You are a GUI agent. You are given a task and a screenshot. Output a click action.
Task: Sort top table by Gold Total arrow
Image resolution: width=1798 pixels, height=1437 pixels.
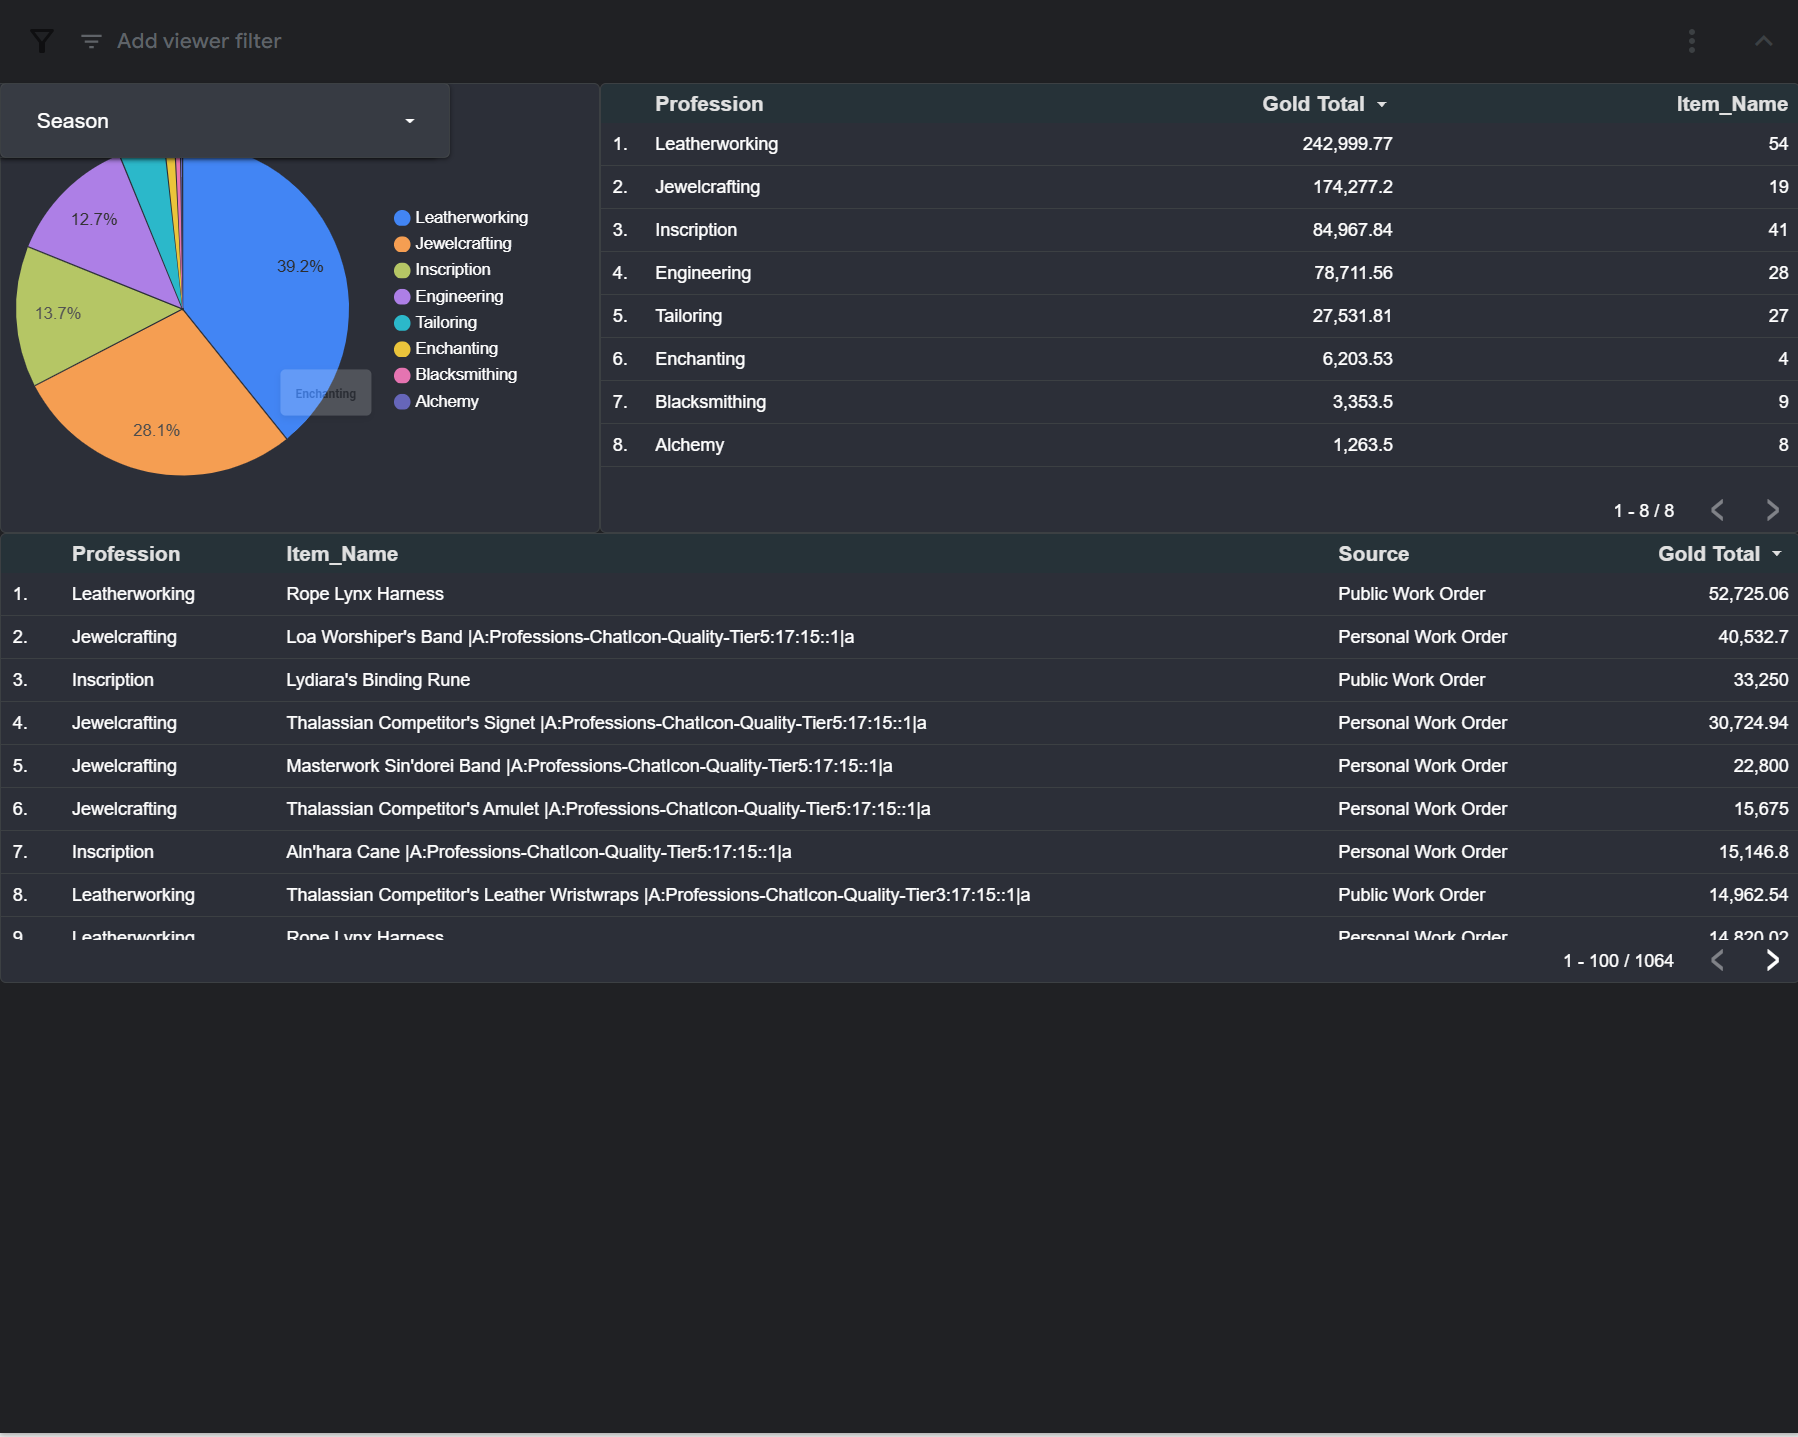tap(1382, 104)
